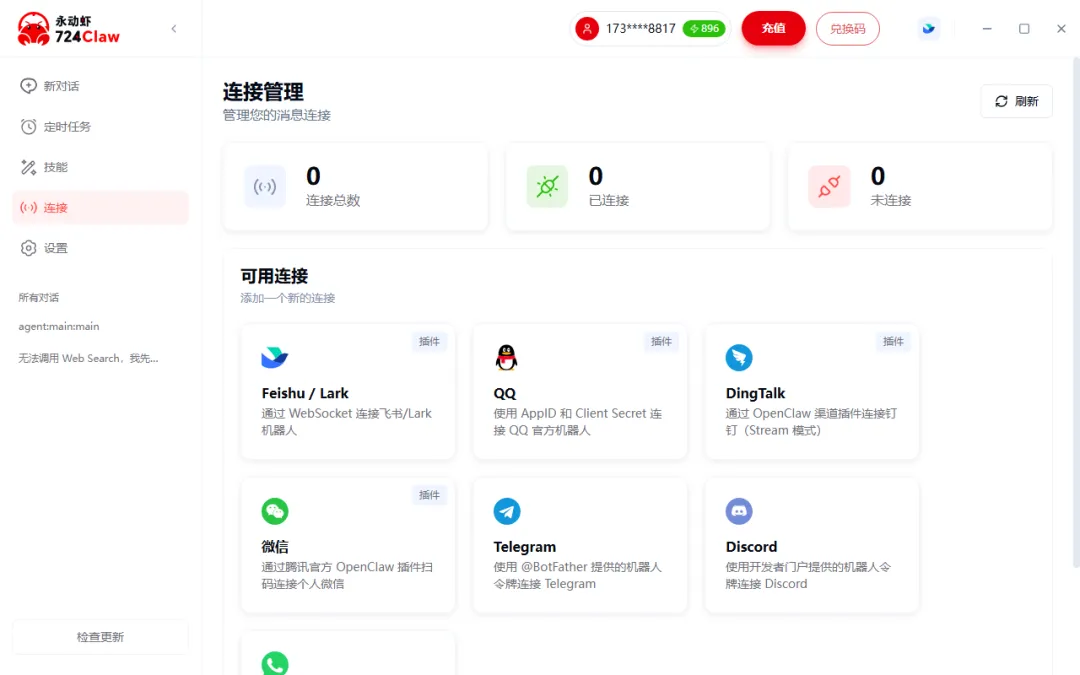Select the Discord connection title
1080x675 pixels.
751,547
